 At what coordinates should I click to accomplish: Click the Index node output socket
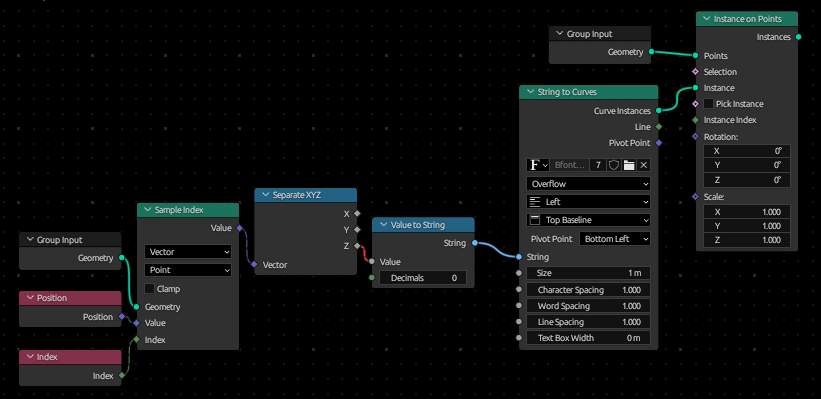(121, 375)
